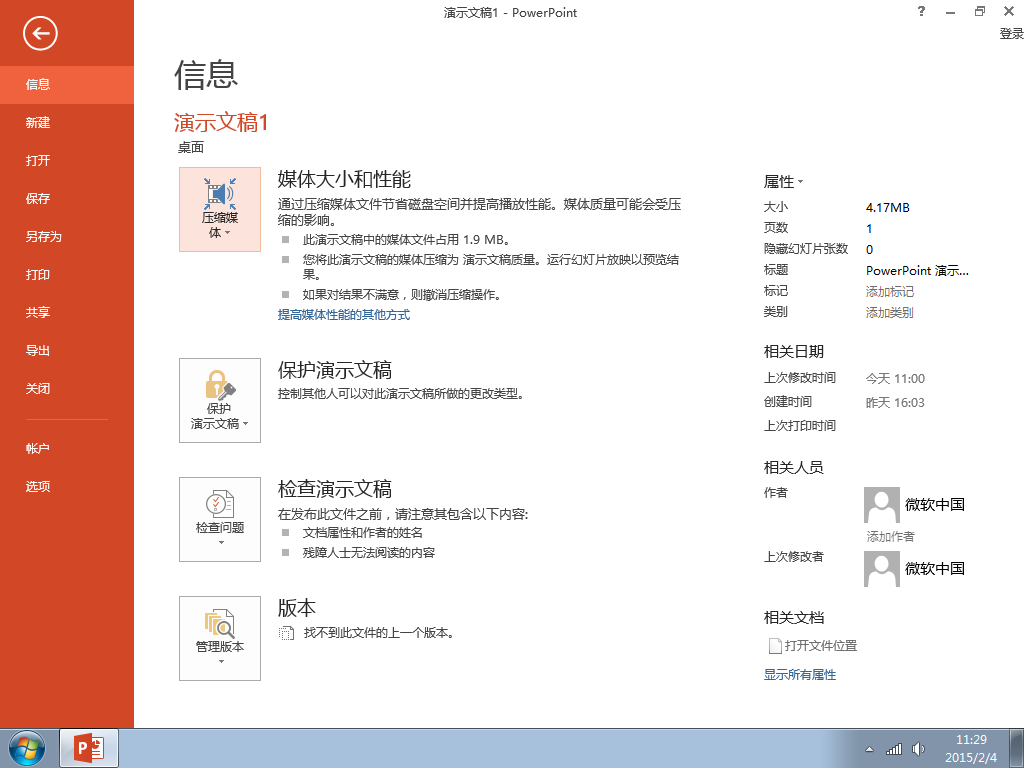
Task: Click the 桌面 location text
Action: (x=191, y=148)
